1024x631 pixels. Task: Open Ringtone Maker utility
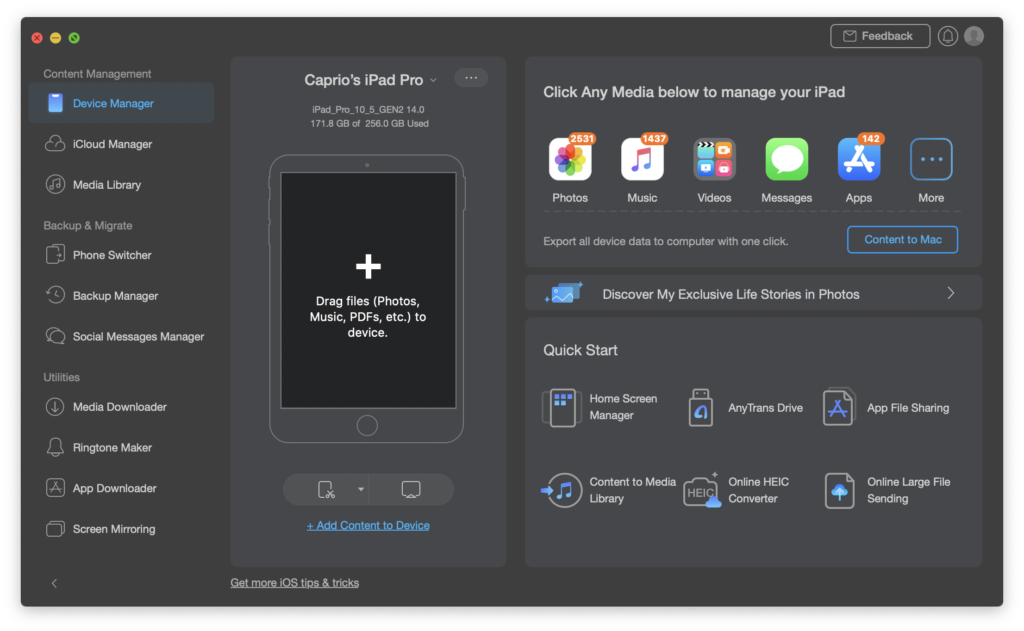121,447
